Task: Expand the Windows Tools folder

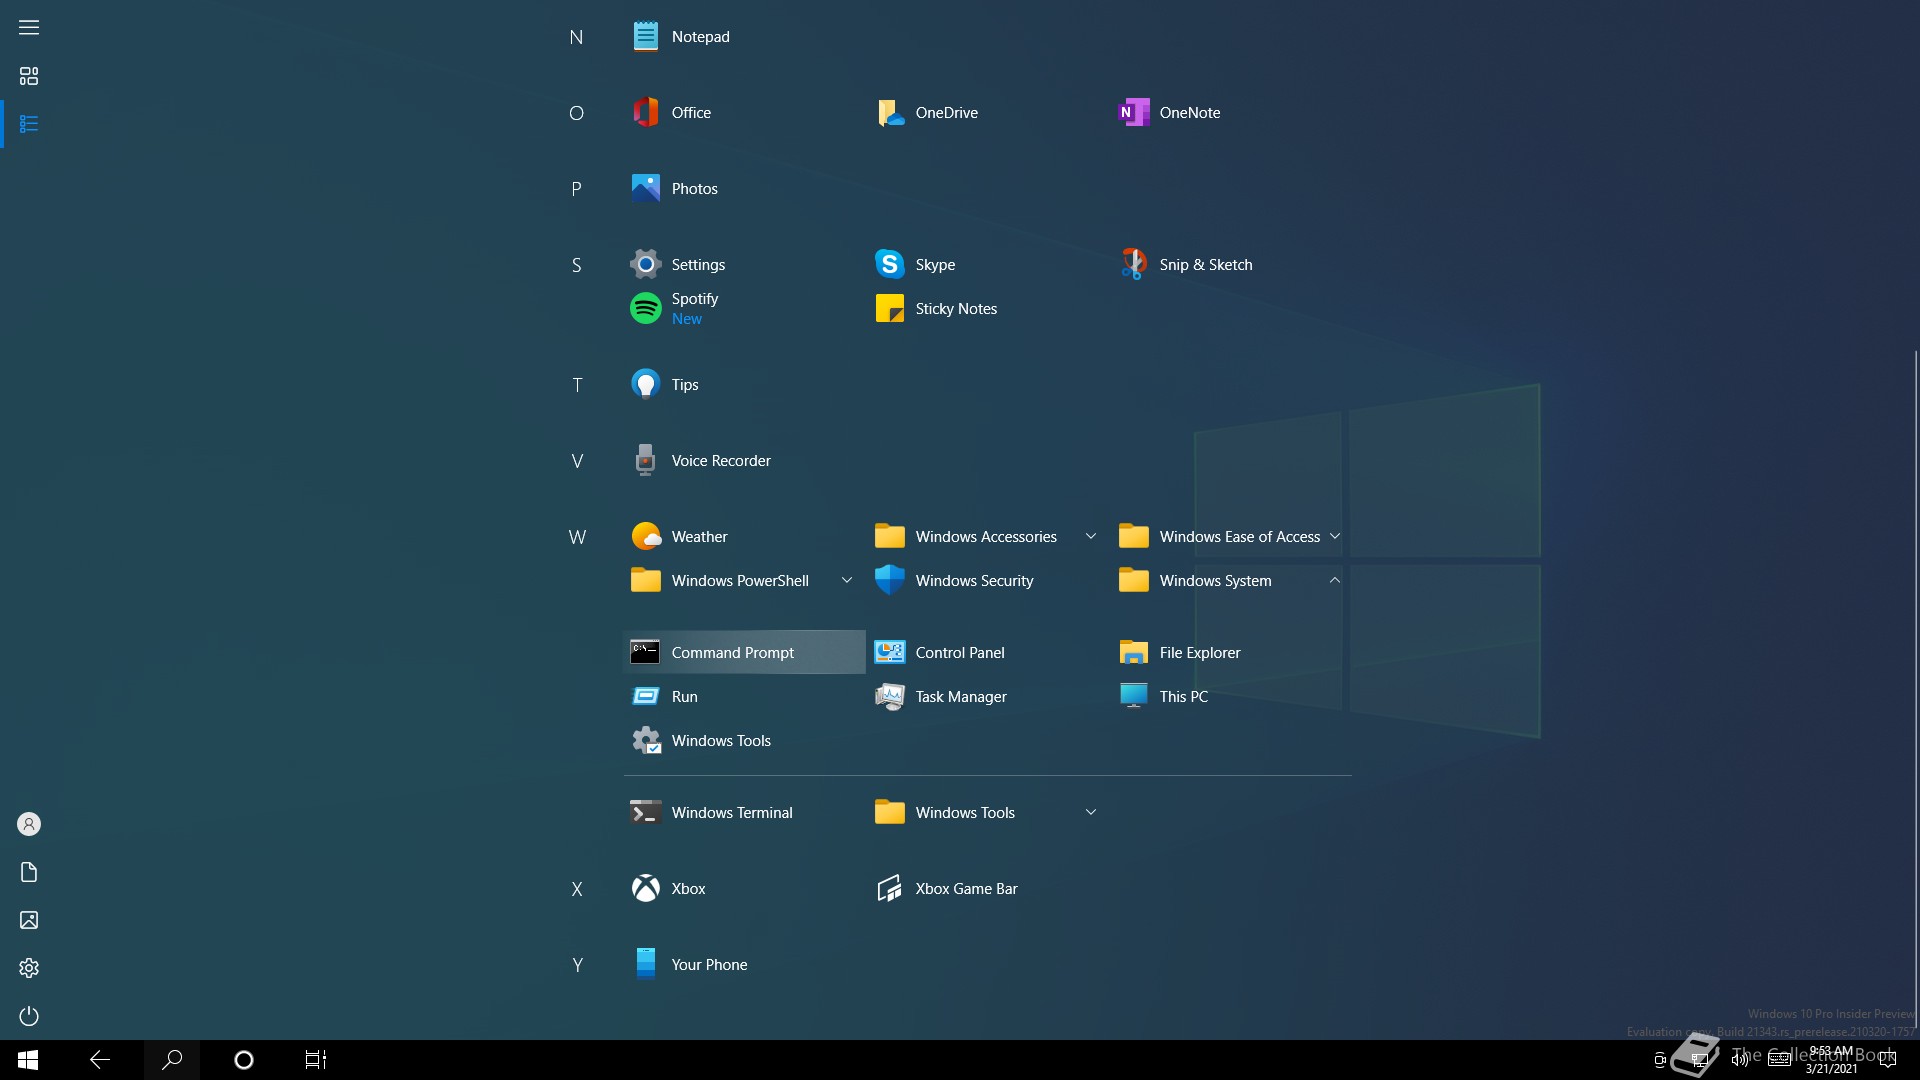Action: 988,813
